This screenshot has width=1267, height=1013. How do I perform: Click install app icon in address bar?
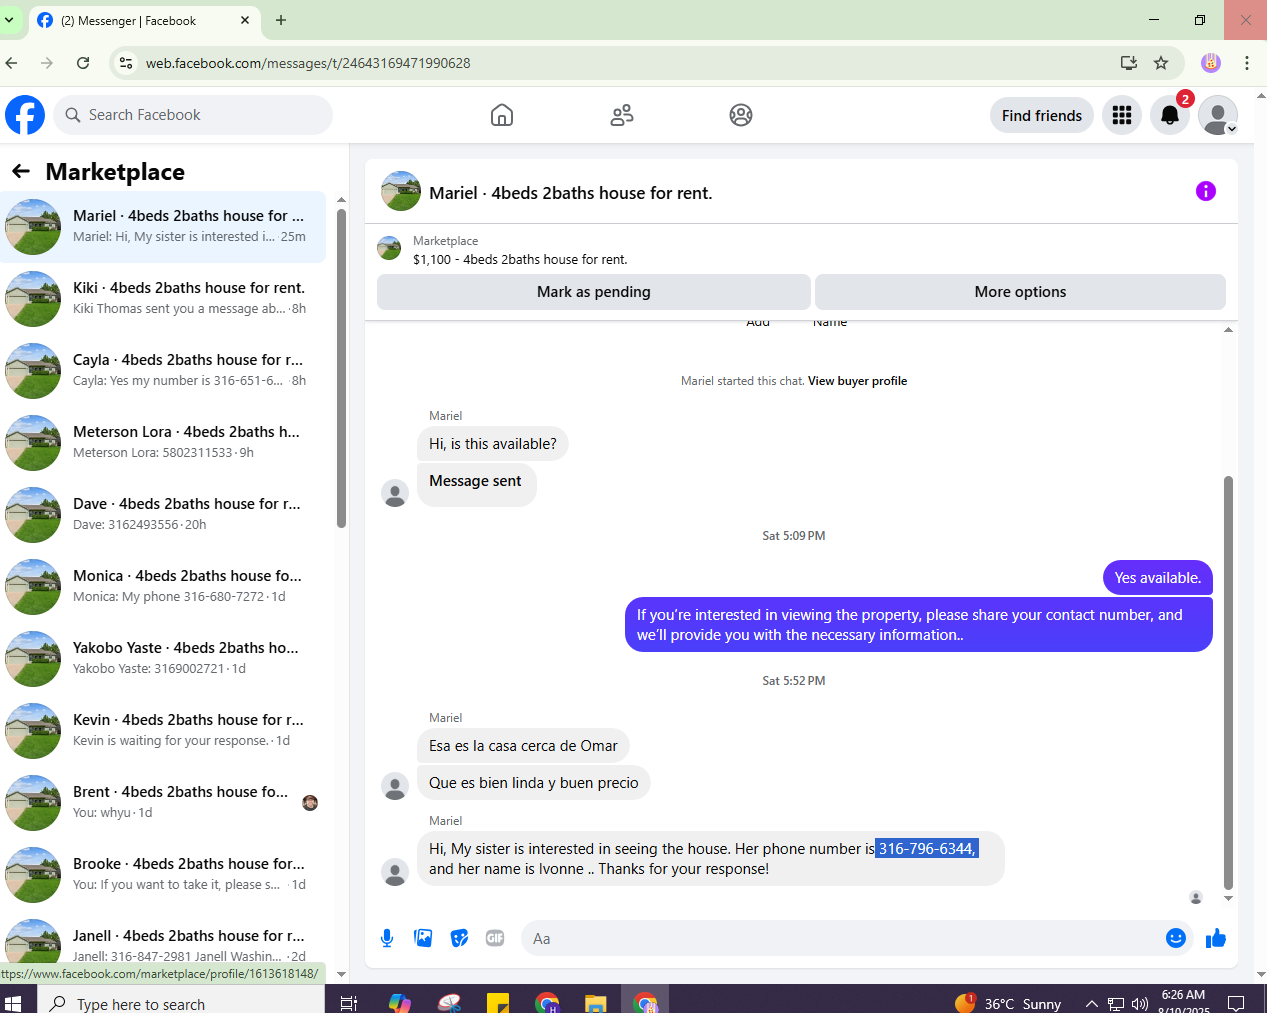coord(1129,63)
